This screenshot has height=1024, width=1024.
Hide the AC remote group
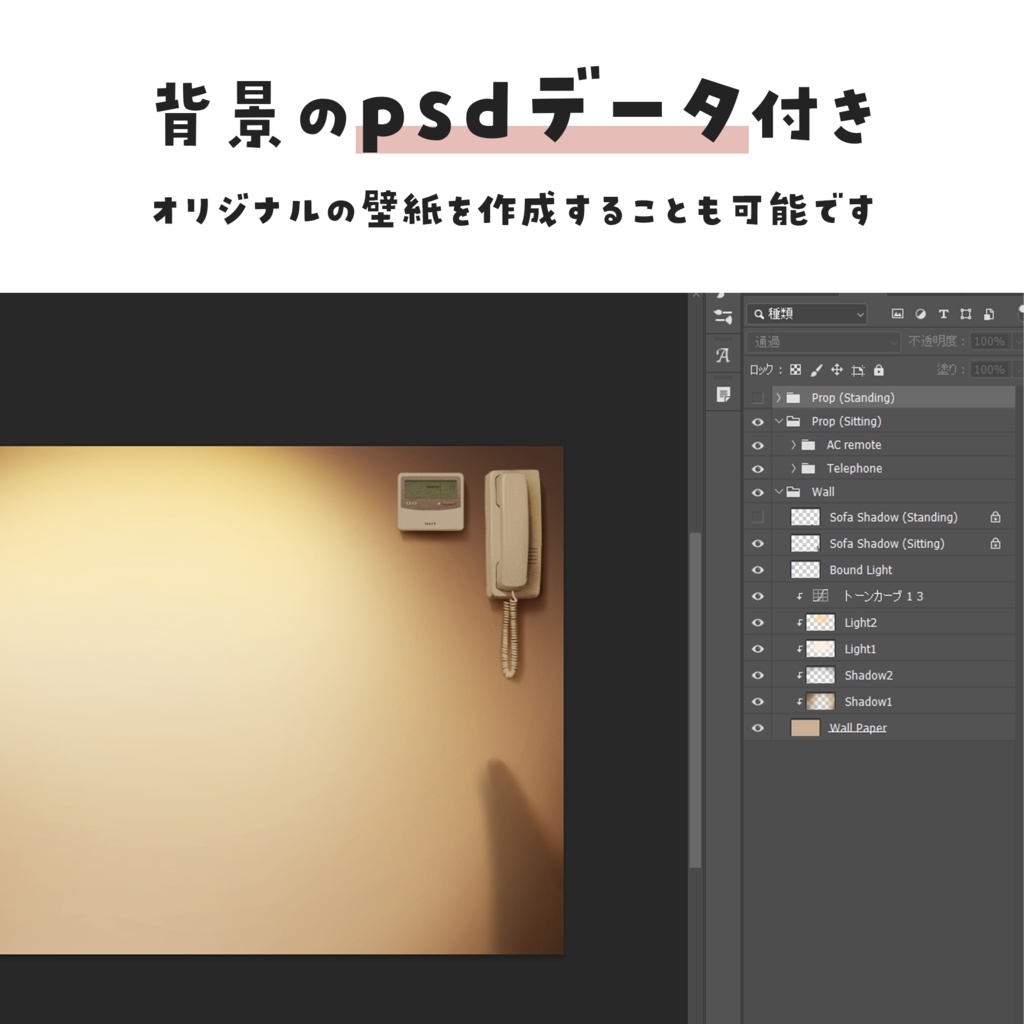click(758, 445)
